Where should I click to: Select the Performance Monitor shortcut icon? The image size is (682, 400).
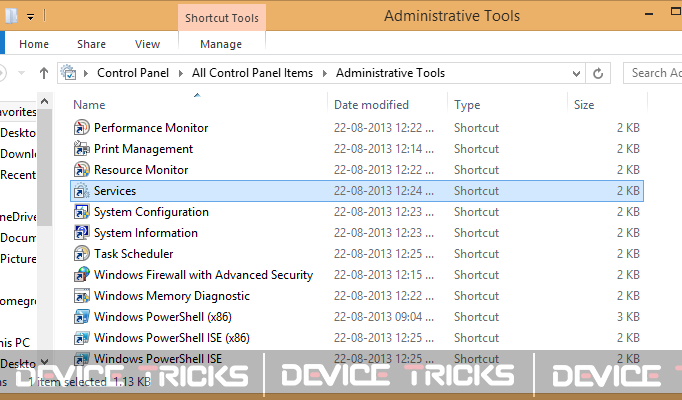pos(81,128)
